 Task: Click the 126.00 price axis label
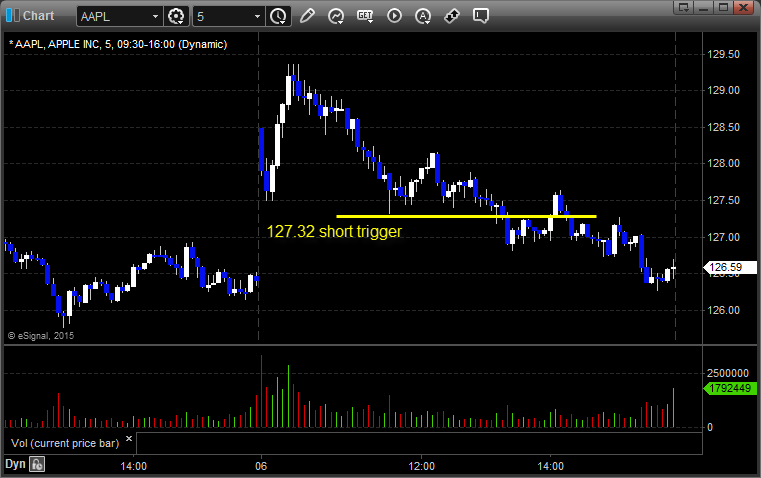point(724,310)
